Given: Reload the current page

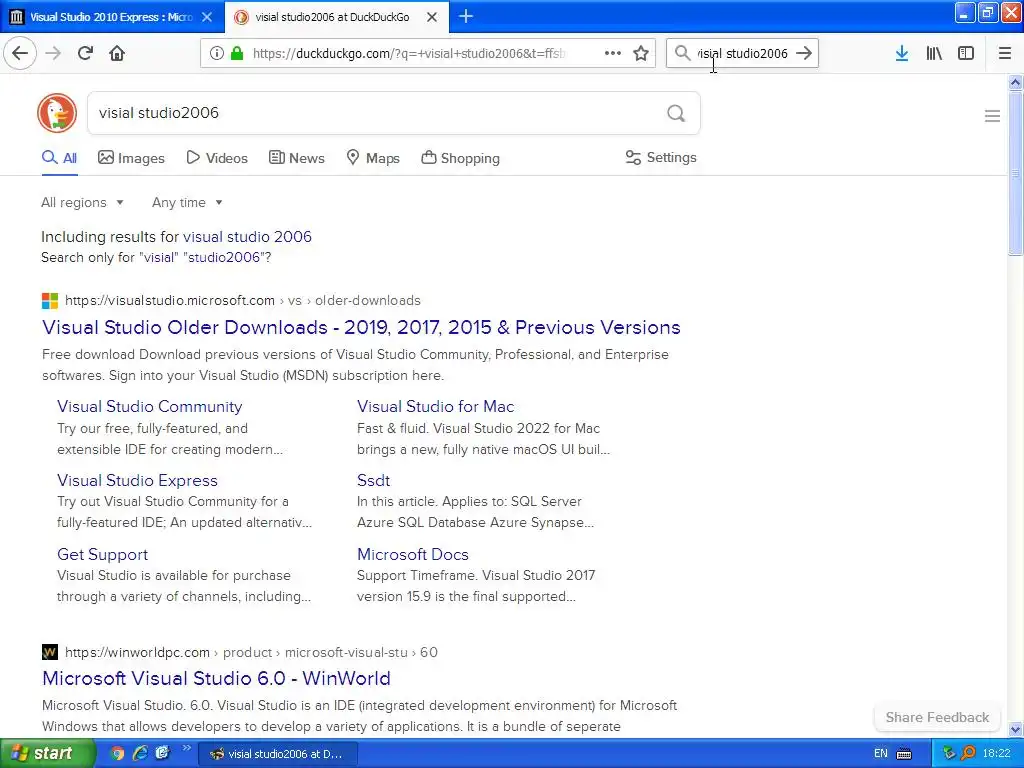Looking at the screenshot, I should (x=85, y=53).
